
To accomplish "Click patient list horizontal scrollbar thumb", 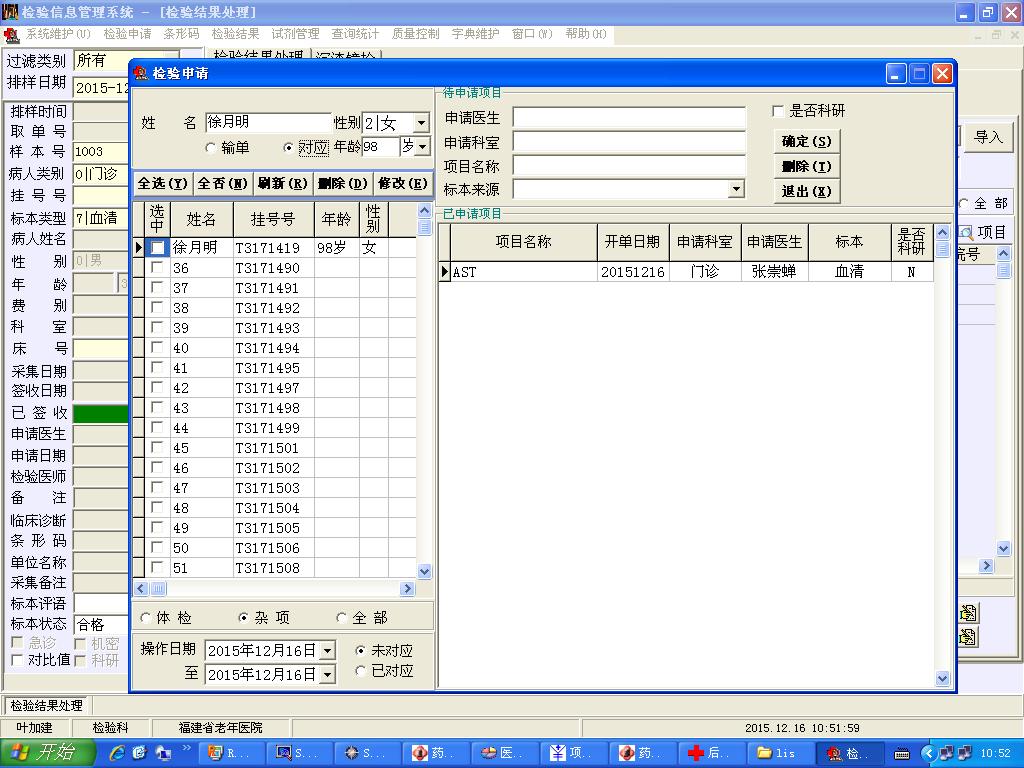I will 159,589.
